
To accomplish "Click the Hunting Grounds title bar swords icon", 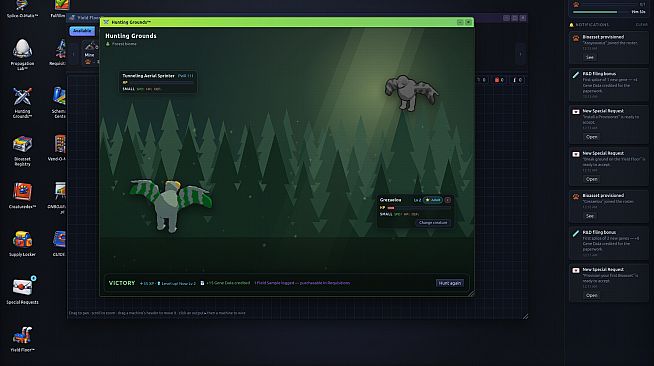I will [106, 22].
